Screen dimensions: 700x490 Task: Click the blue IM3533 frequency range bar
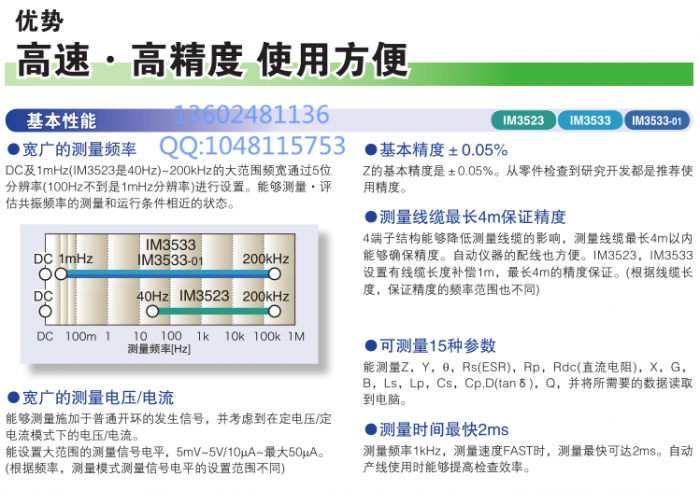tap(168, 274)
